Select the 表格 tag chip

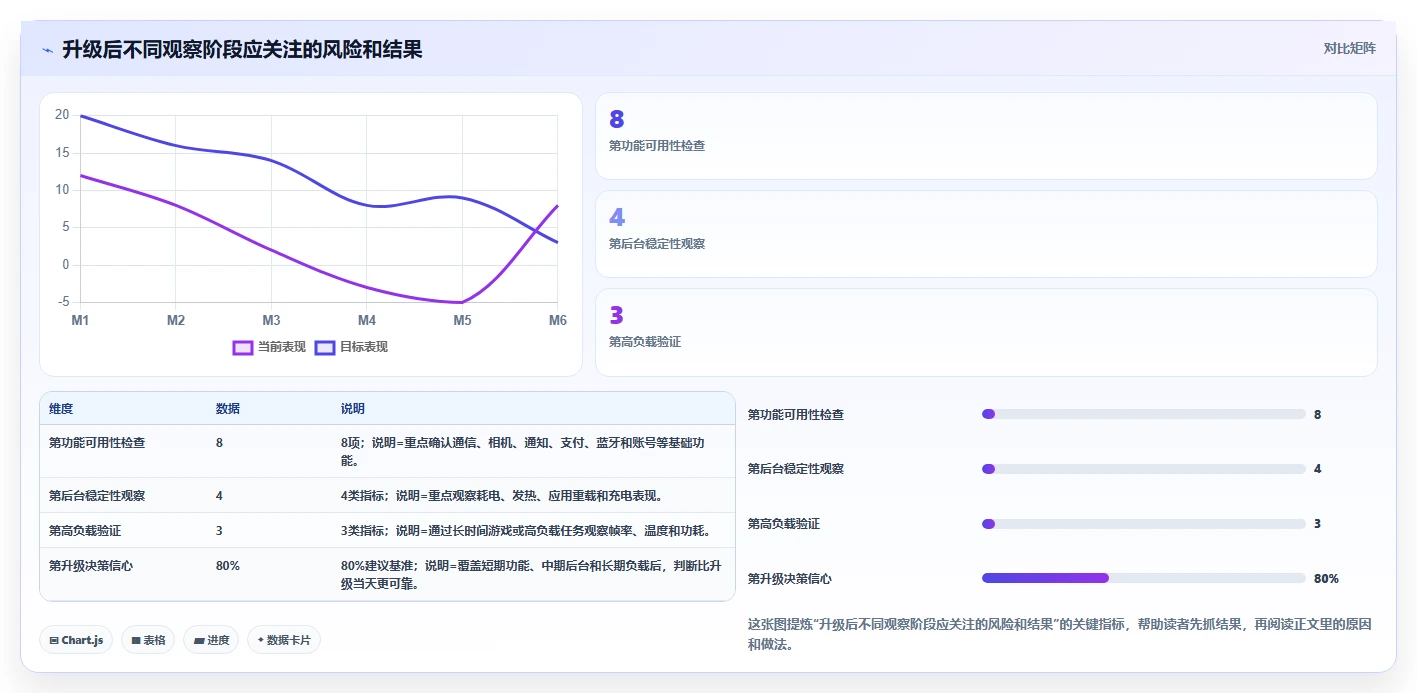[x=148, y=640]
